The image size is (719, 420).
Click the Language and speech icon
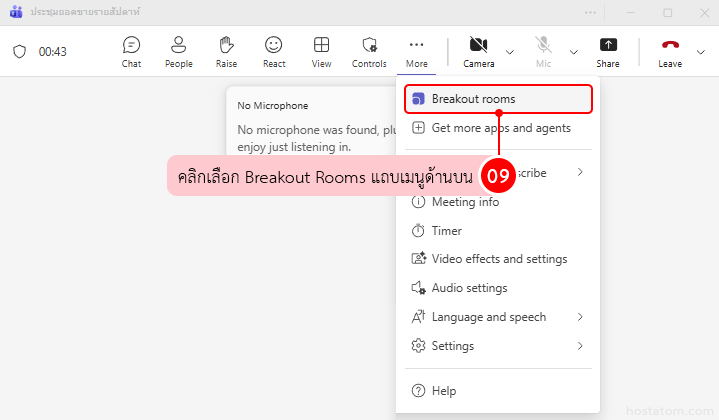pyautogui.click(x=418, y=317)
